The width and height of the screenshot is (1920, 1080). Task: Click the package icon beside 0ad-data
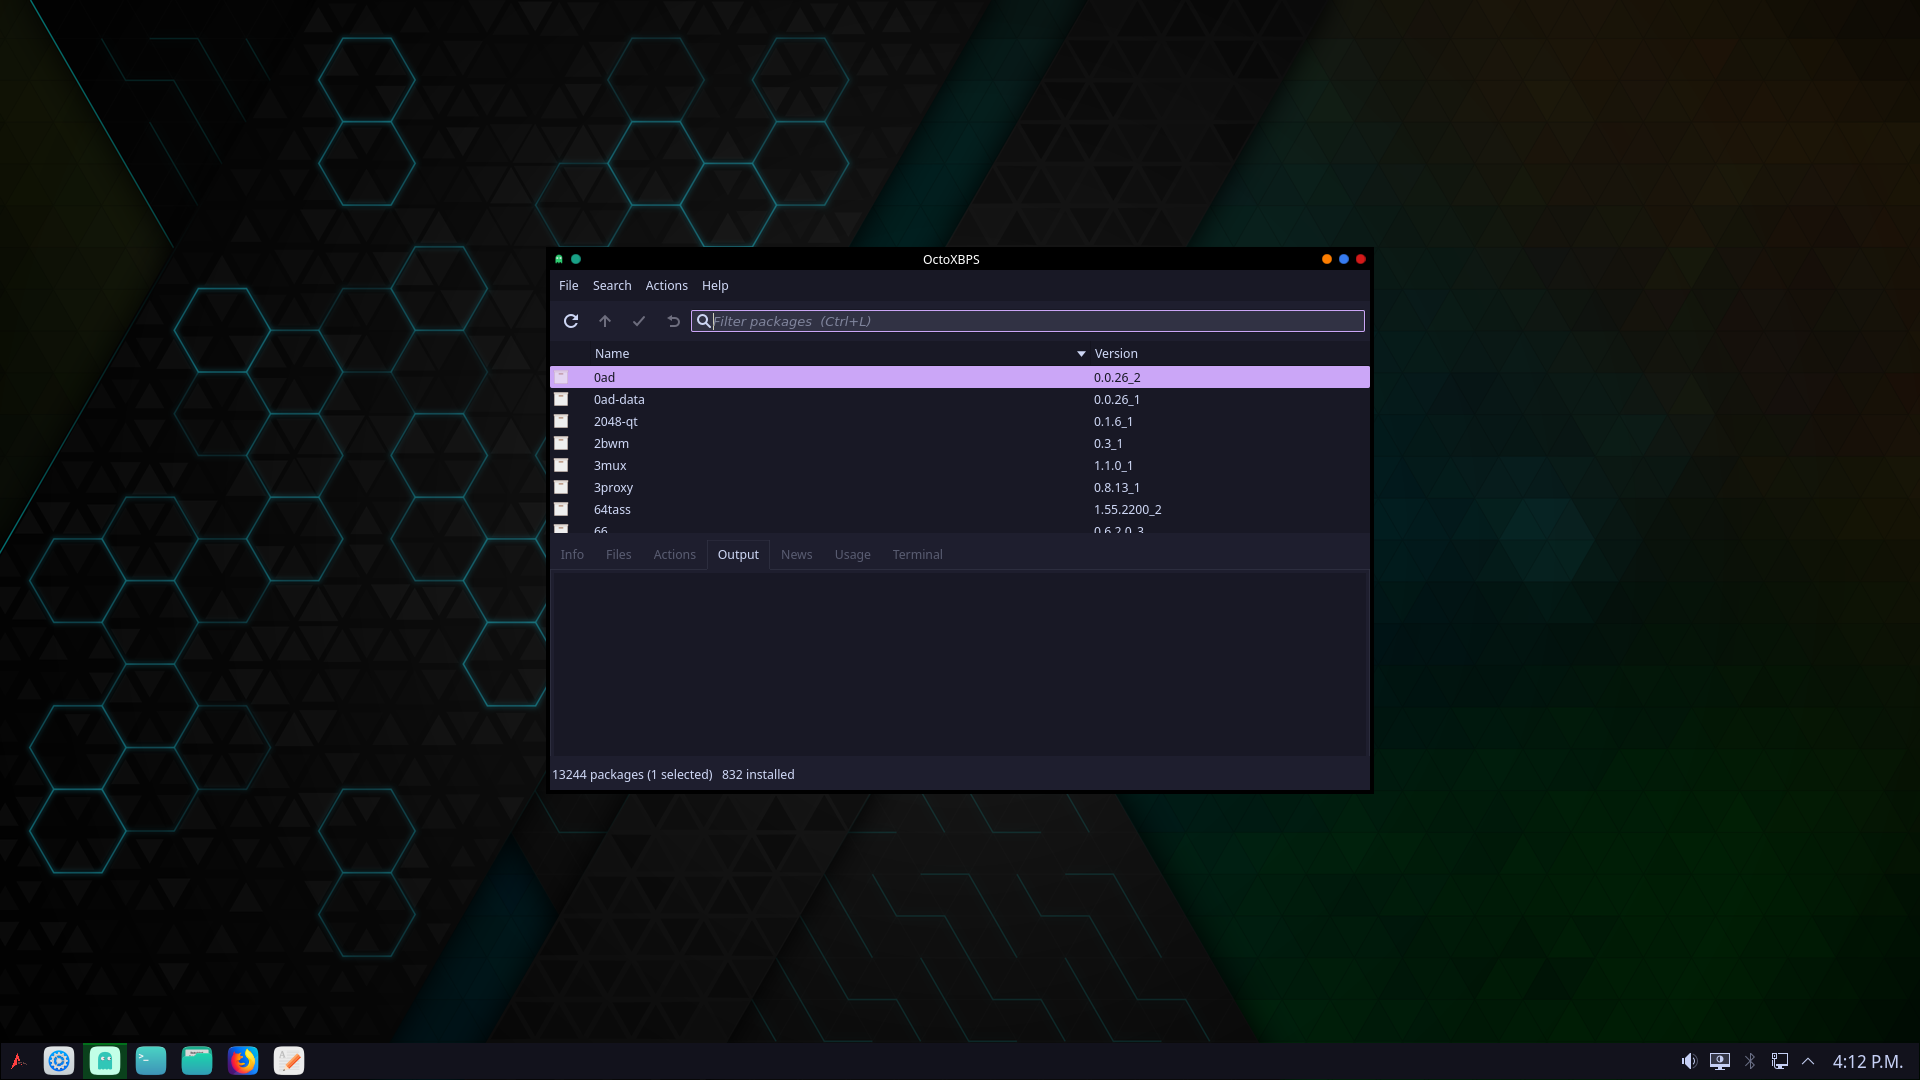click(x=561, y=399)
